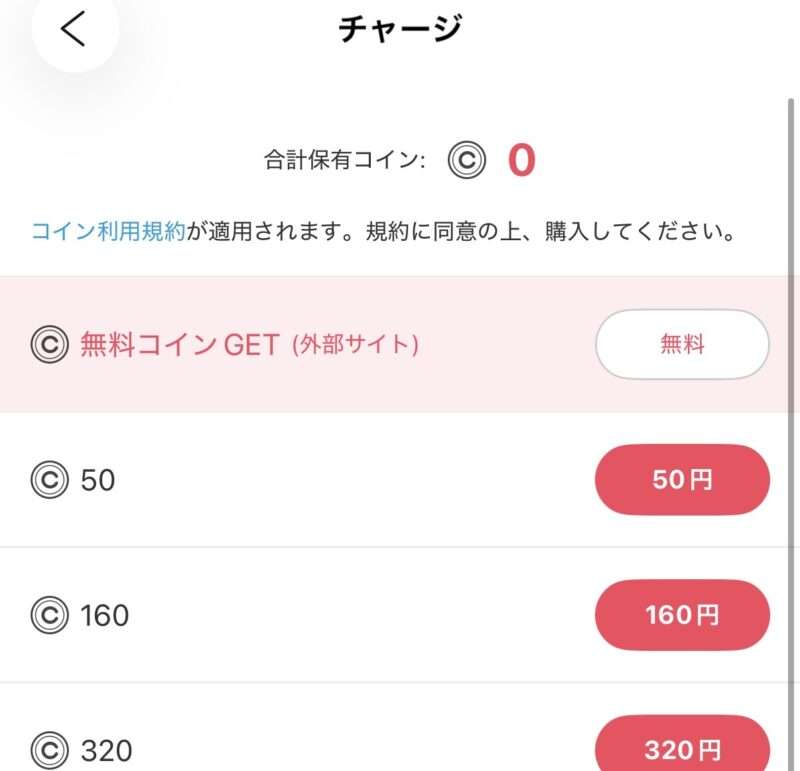Purchase coins using the 160円 button

click(x=682, y=615)
